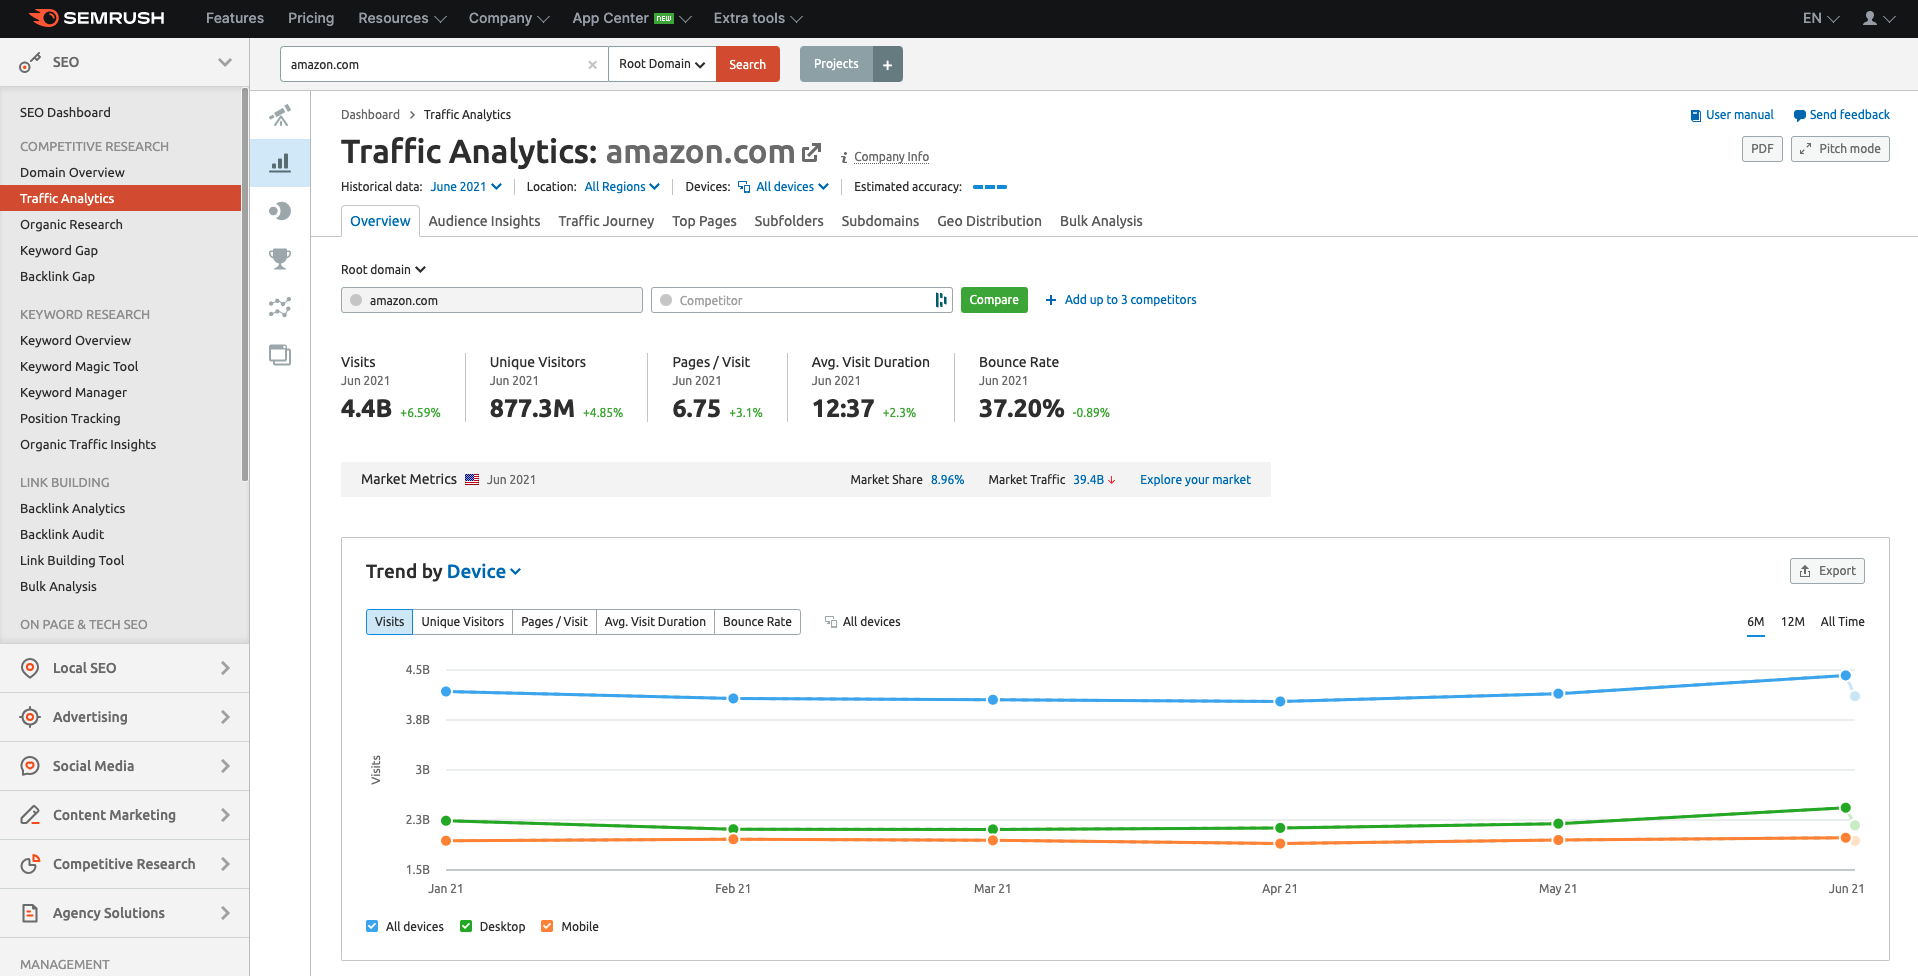
Task: Select the Bounce Rate chart metric
Action: [757, 622]
